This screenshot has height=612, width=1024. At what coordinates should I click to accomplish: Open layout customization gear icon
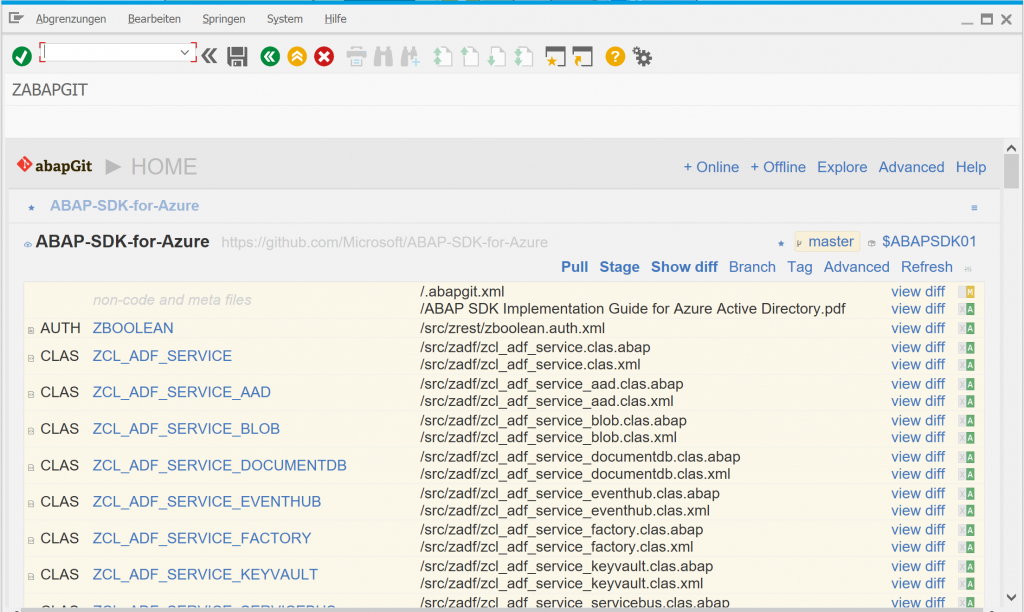643,57
